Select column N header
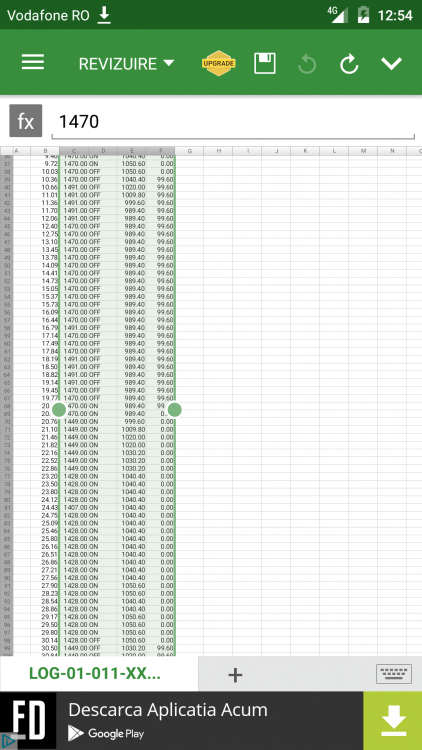422x750 pixels. click(x=392, y=151)
